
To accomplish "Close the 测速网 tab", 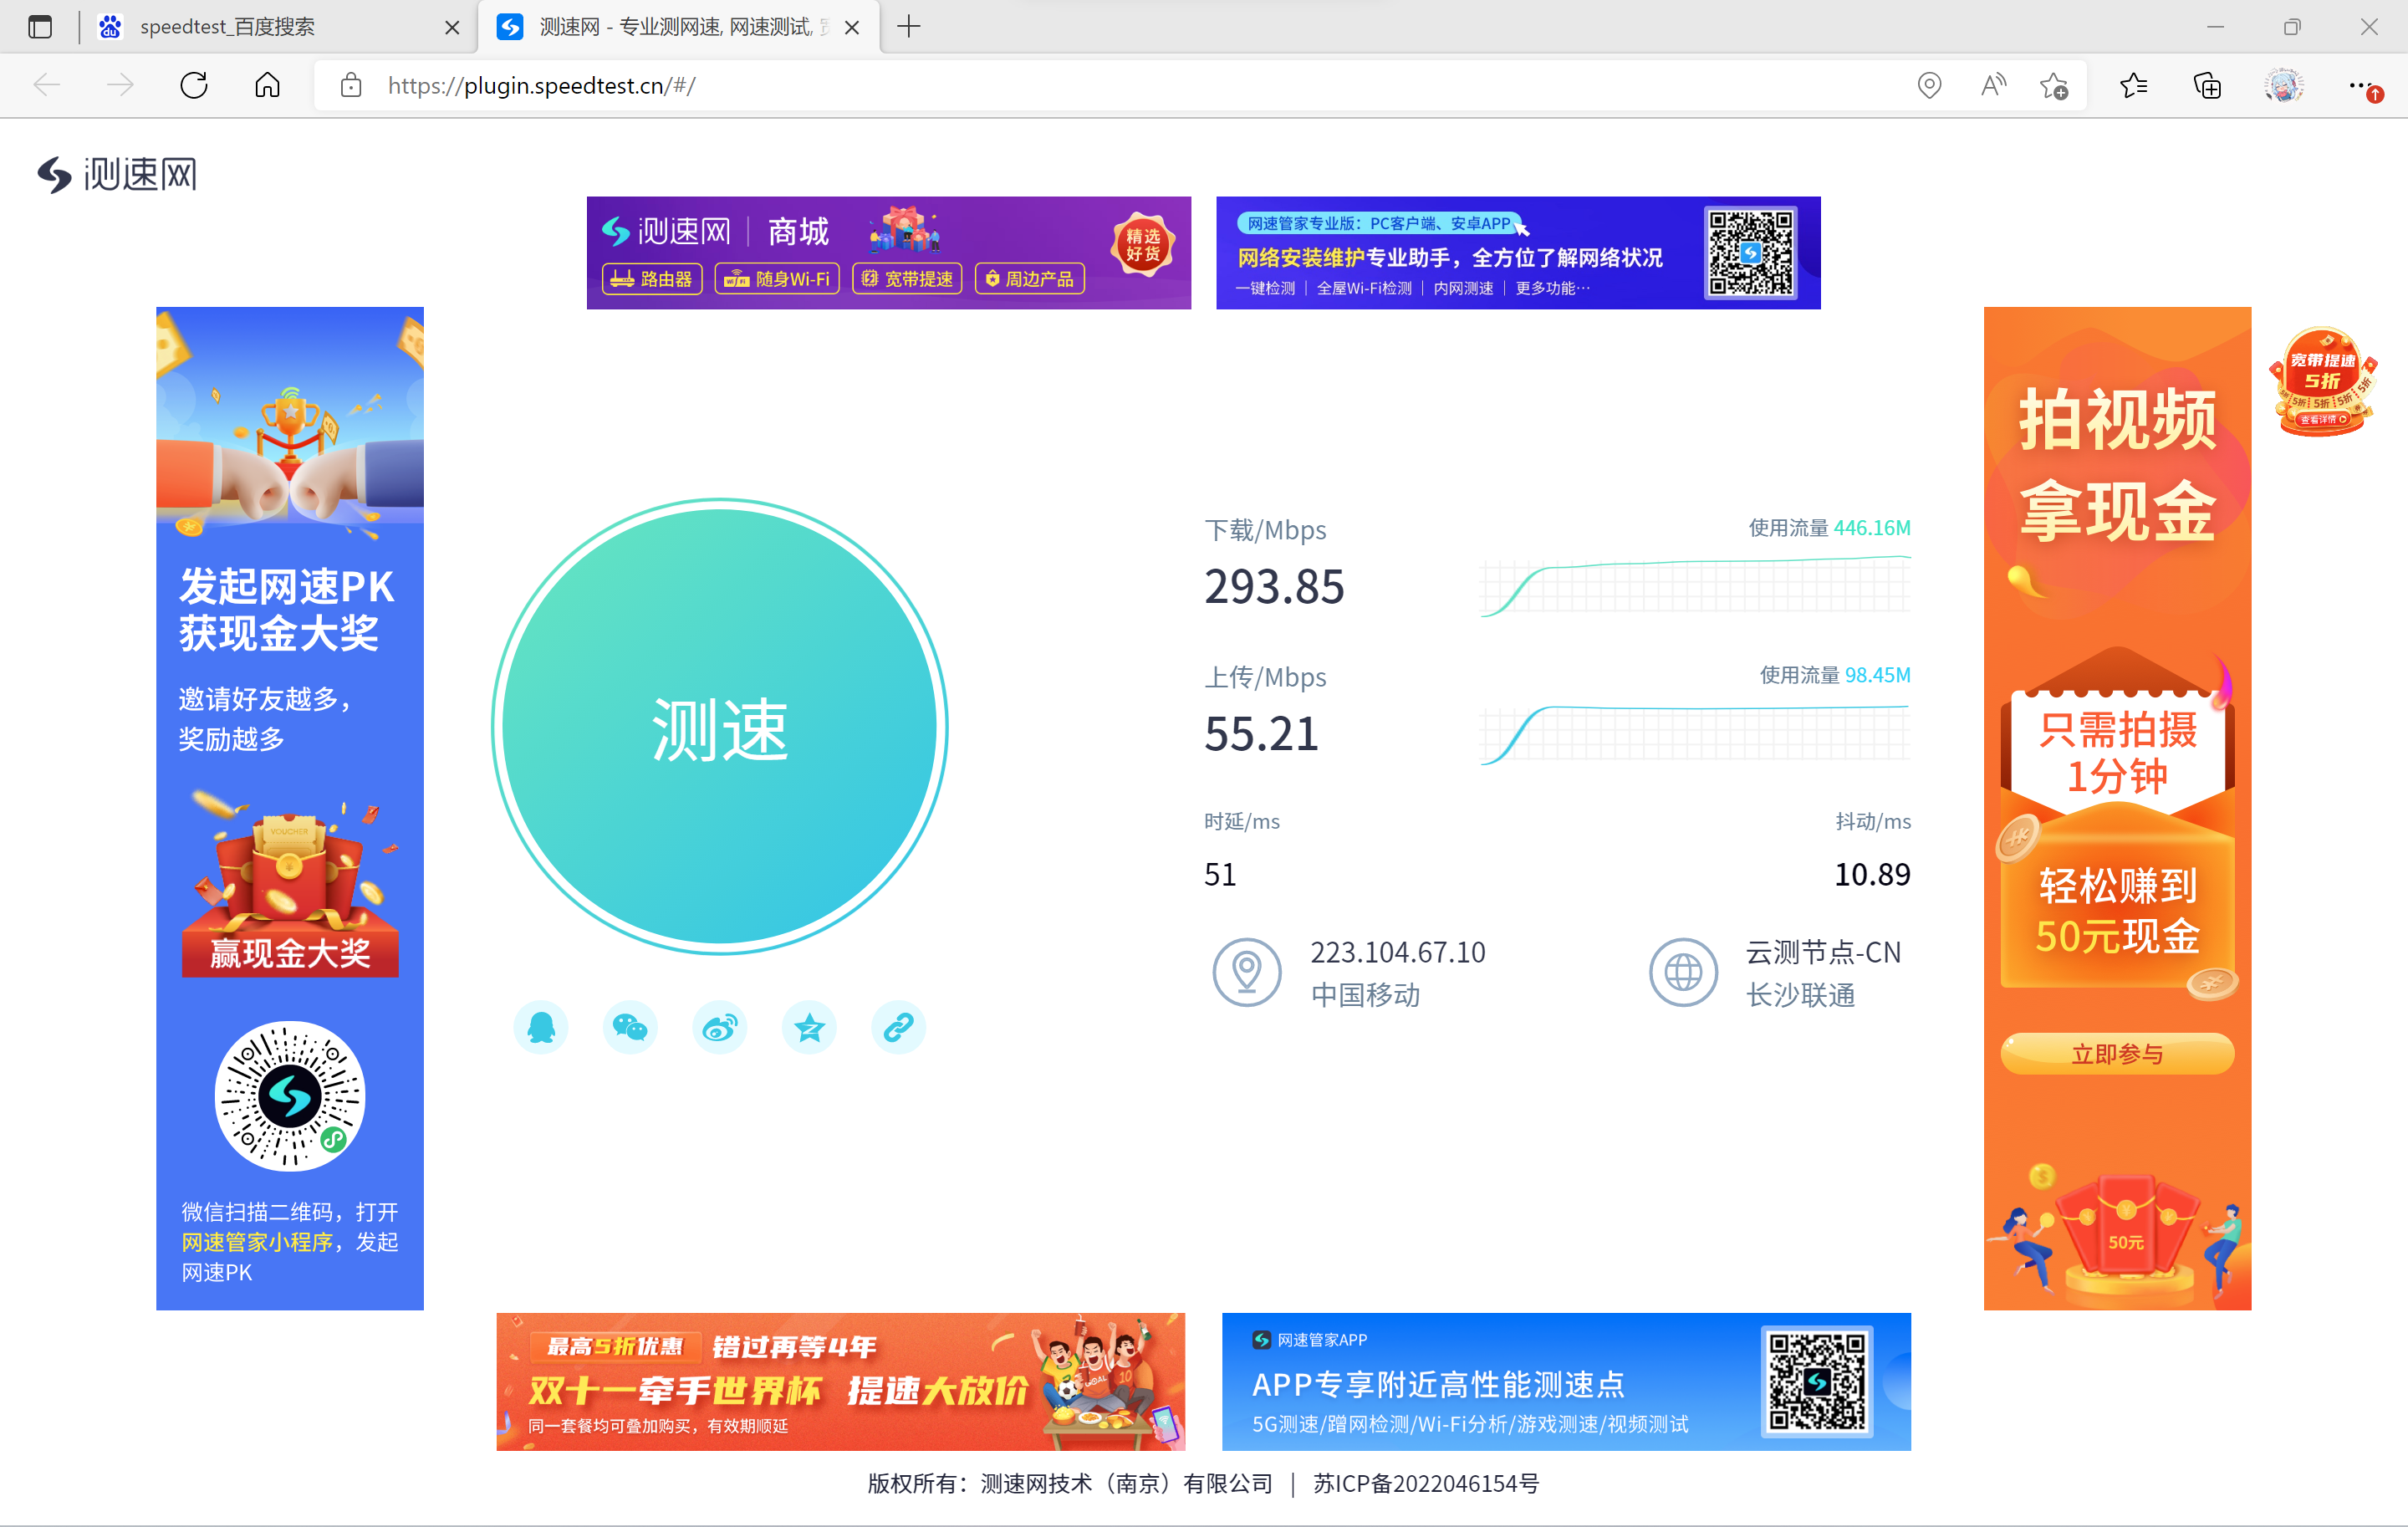I will click(852, 27).
